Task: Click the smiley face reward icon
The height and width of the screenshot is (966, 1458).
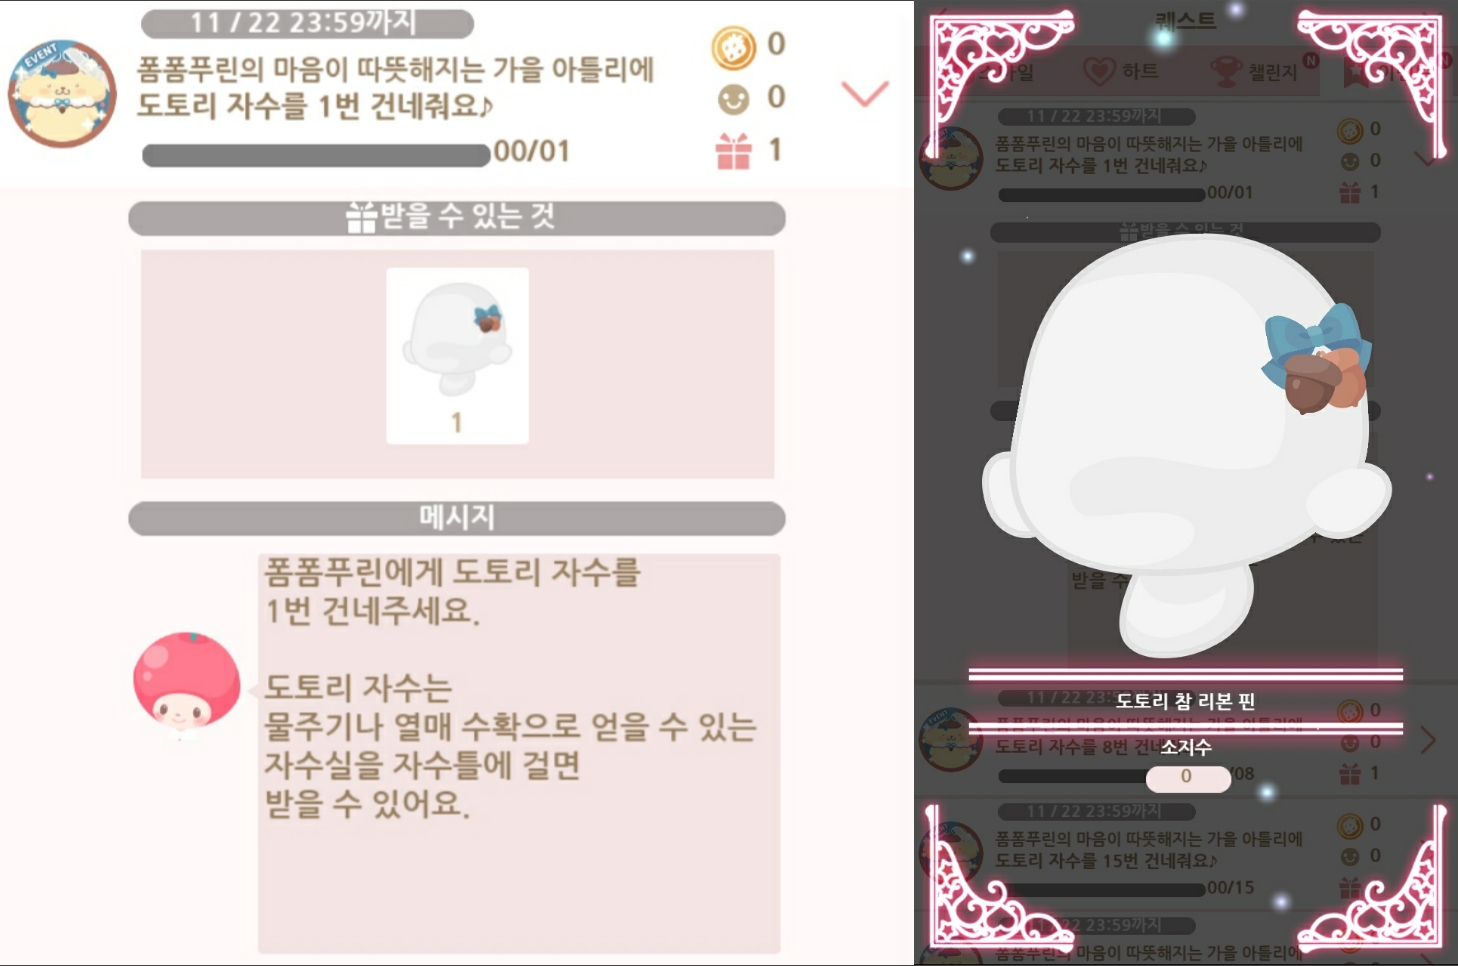Action: coord(733,99)
